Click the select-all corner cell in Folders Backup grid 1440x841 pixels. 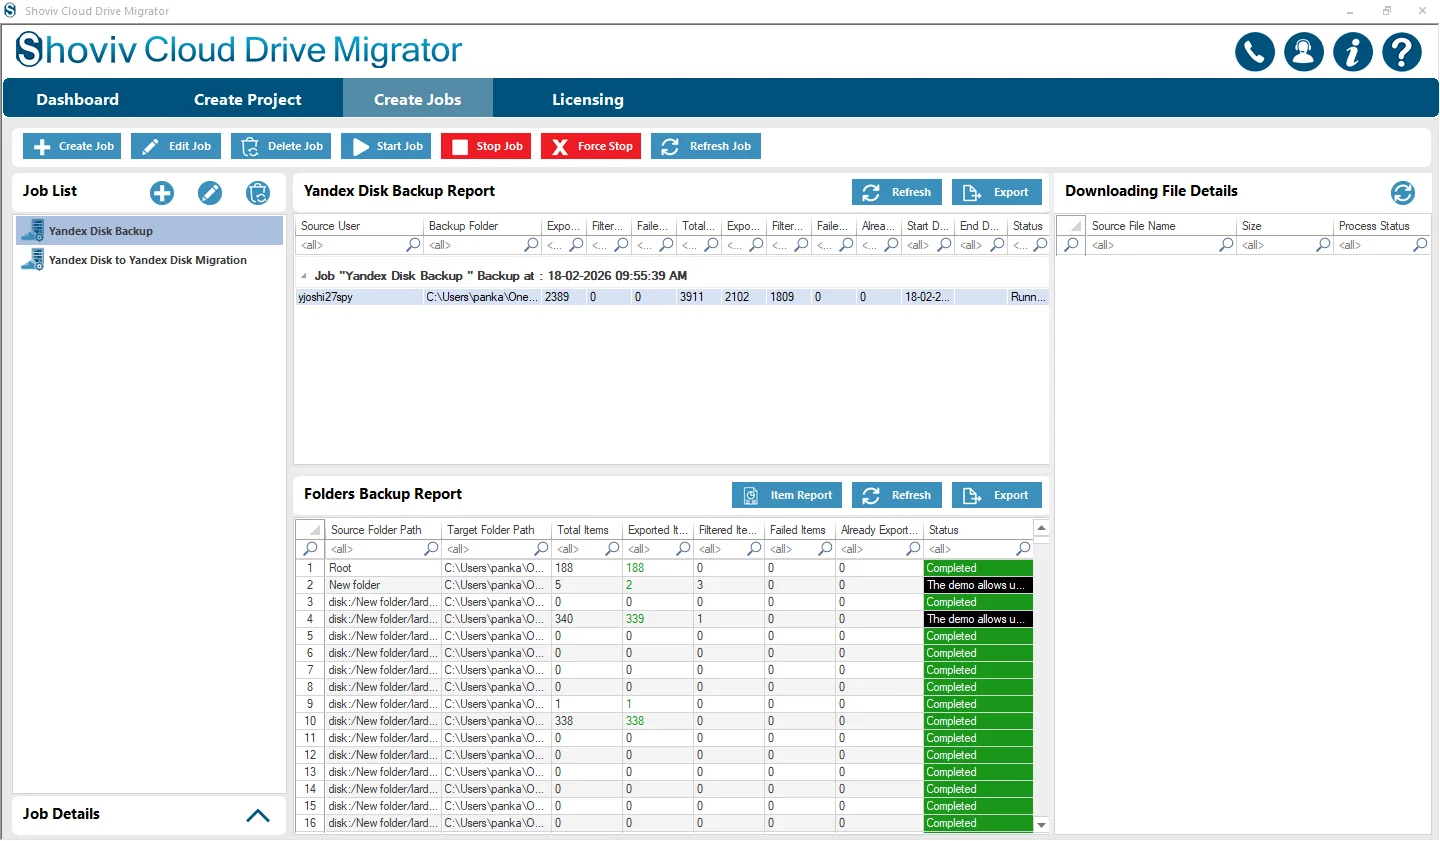point(310,530)
